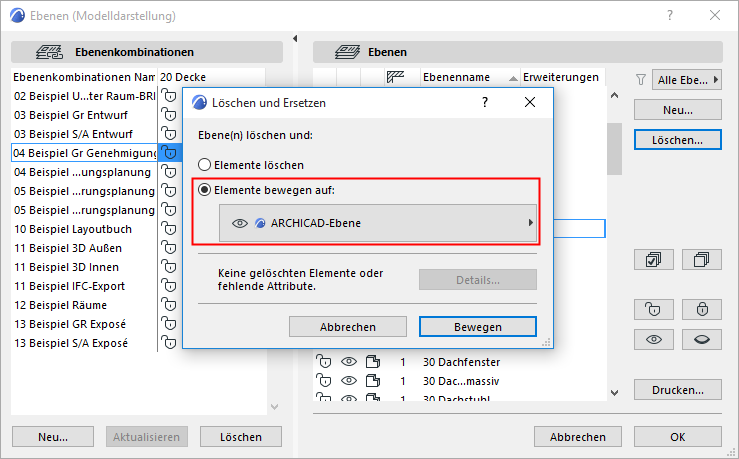Screen dimensions: 739x459
Task: Click the hide layers closed-eye button
Action: click(x=701, y=340)
